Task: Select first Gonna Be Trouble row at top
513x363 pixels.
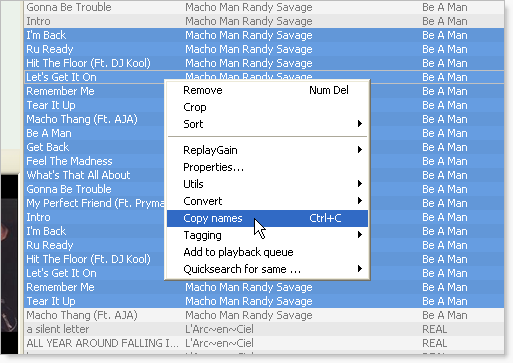Action: click(264, 7)
